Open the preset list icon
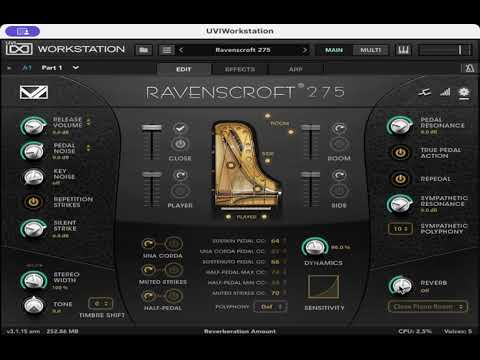The image size is (480, 360). [x=167, y=50]
